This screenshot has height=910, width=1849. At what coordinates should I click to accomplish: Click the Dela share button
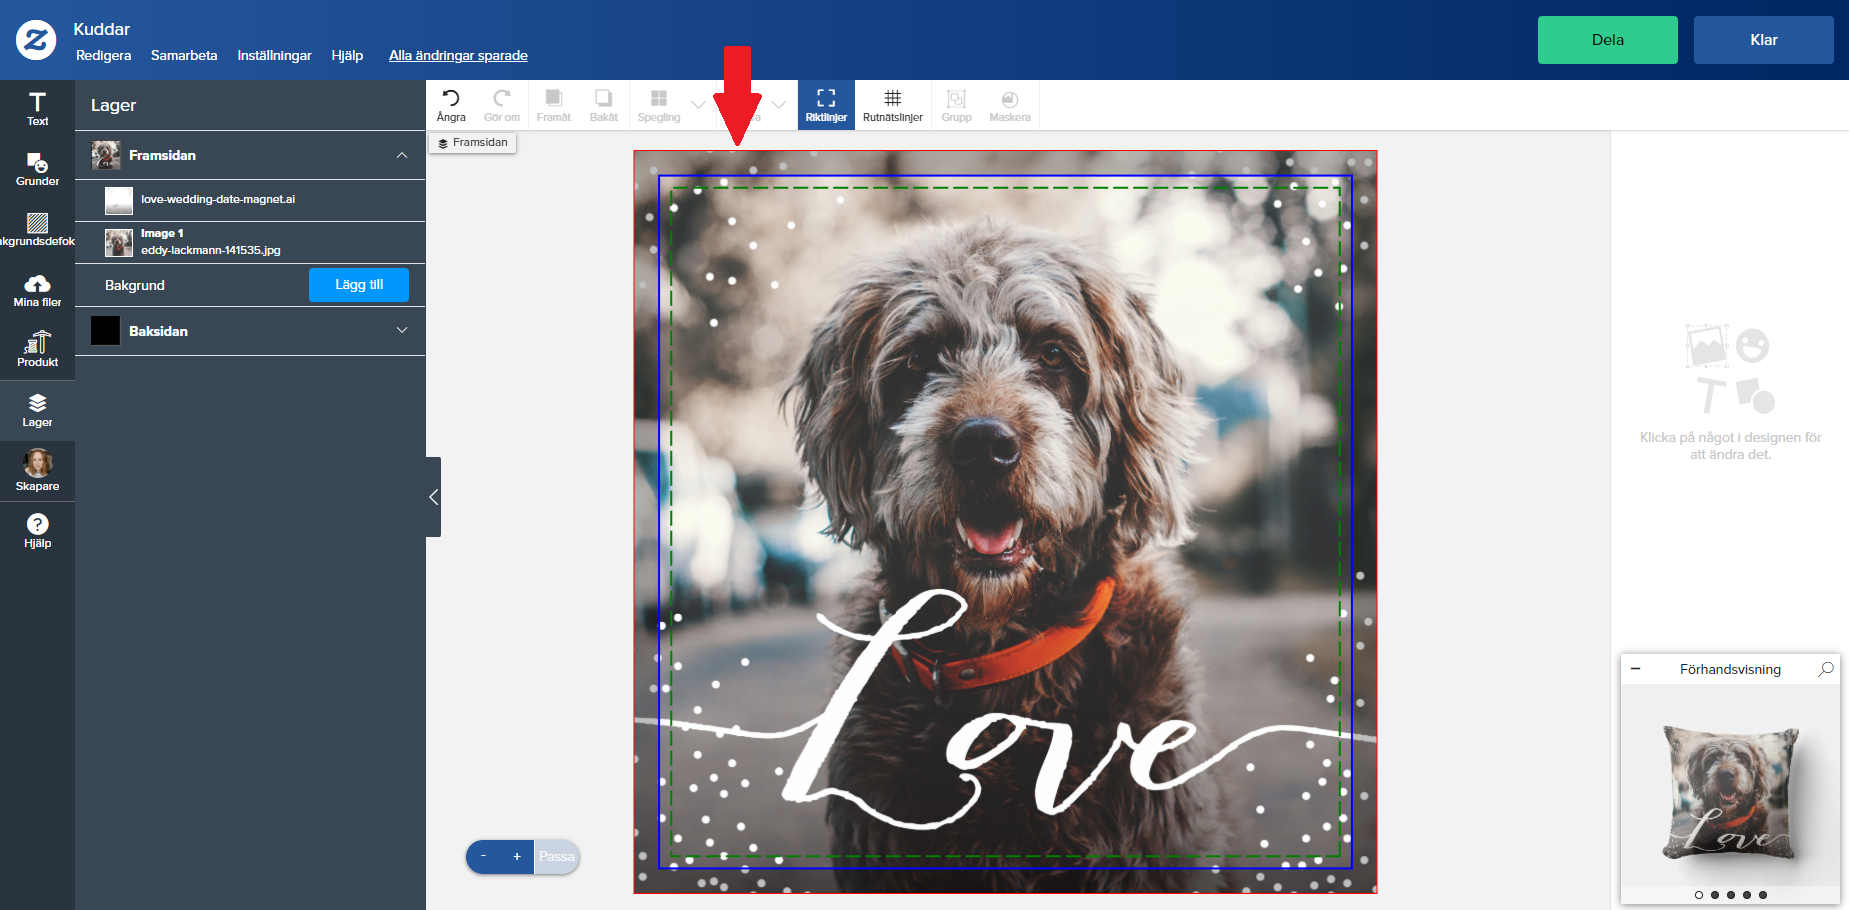pos(1607,40)
